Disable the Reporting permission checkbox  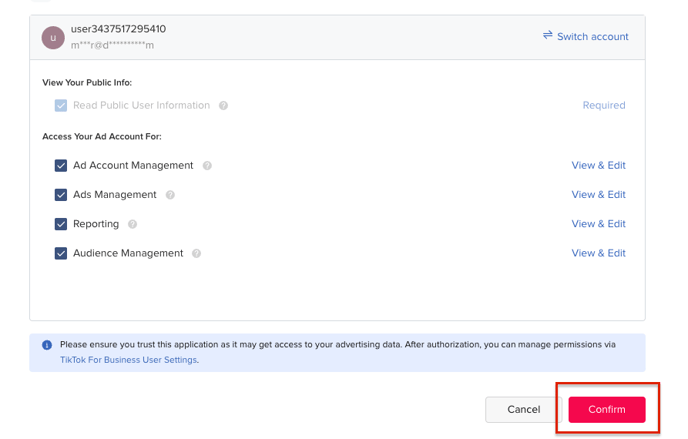click(61, 224)
